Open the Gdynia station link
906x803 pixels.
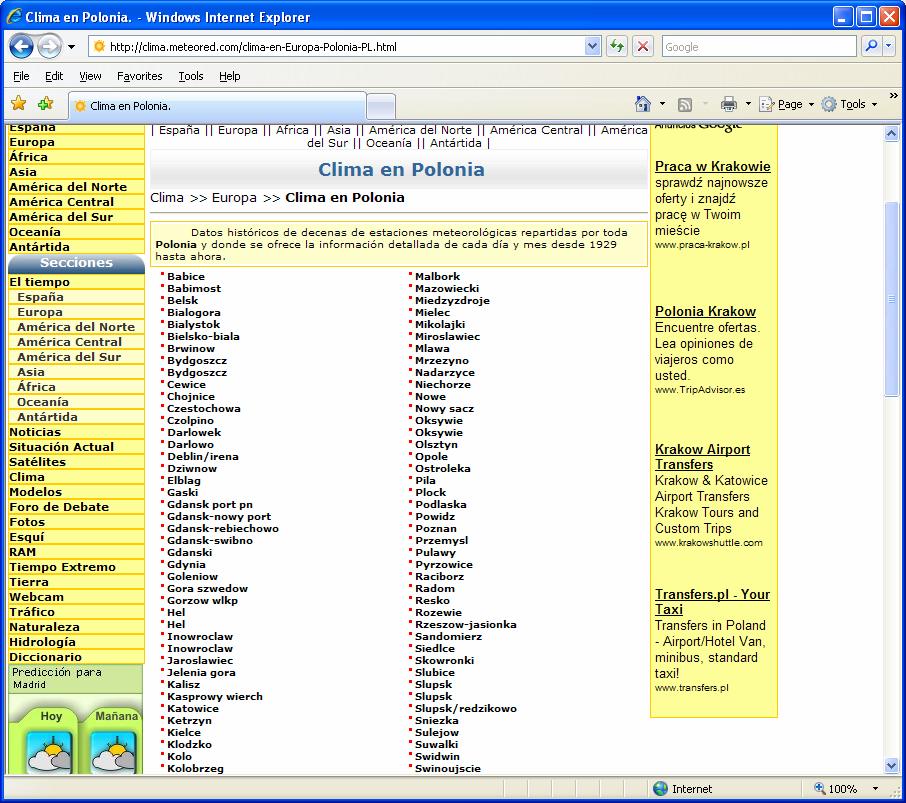coord(186,564)
